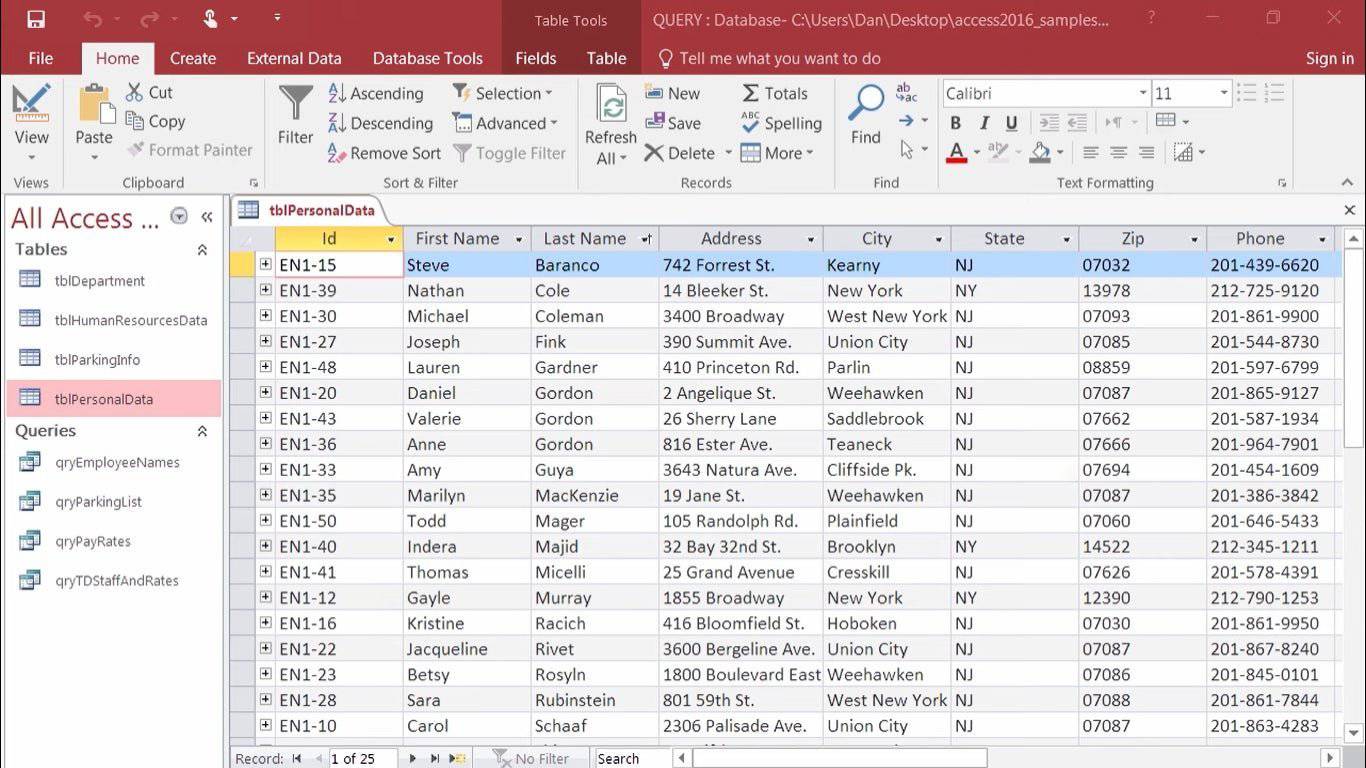The height and width of the screenshot is (768, 1366).
Task: Click the red font color swatch
Action: (x=957, y=153)
